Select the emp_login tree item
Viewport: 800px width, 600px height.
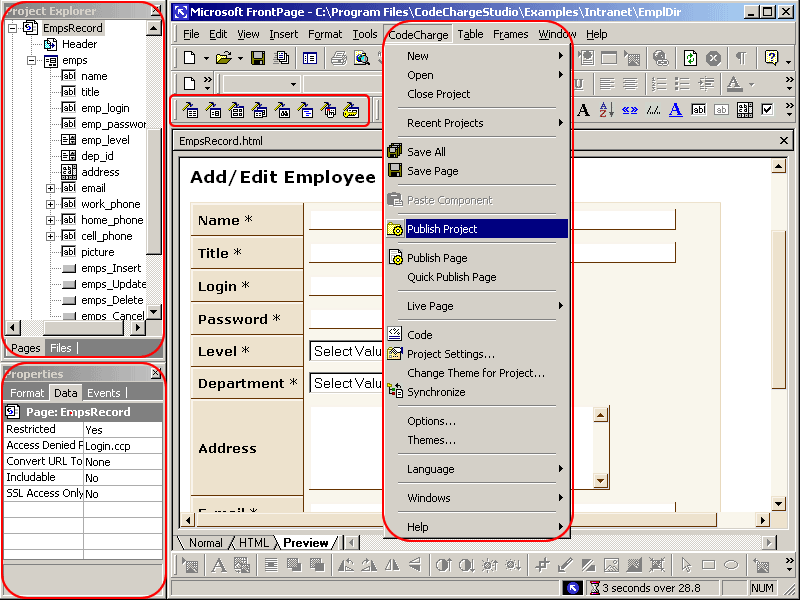105,108
